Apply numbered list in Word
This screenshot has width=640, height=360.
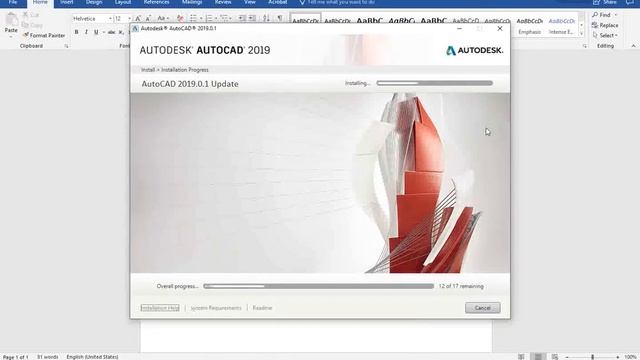[209, 18]
